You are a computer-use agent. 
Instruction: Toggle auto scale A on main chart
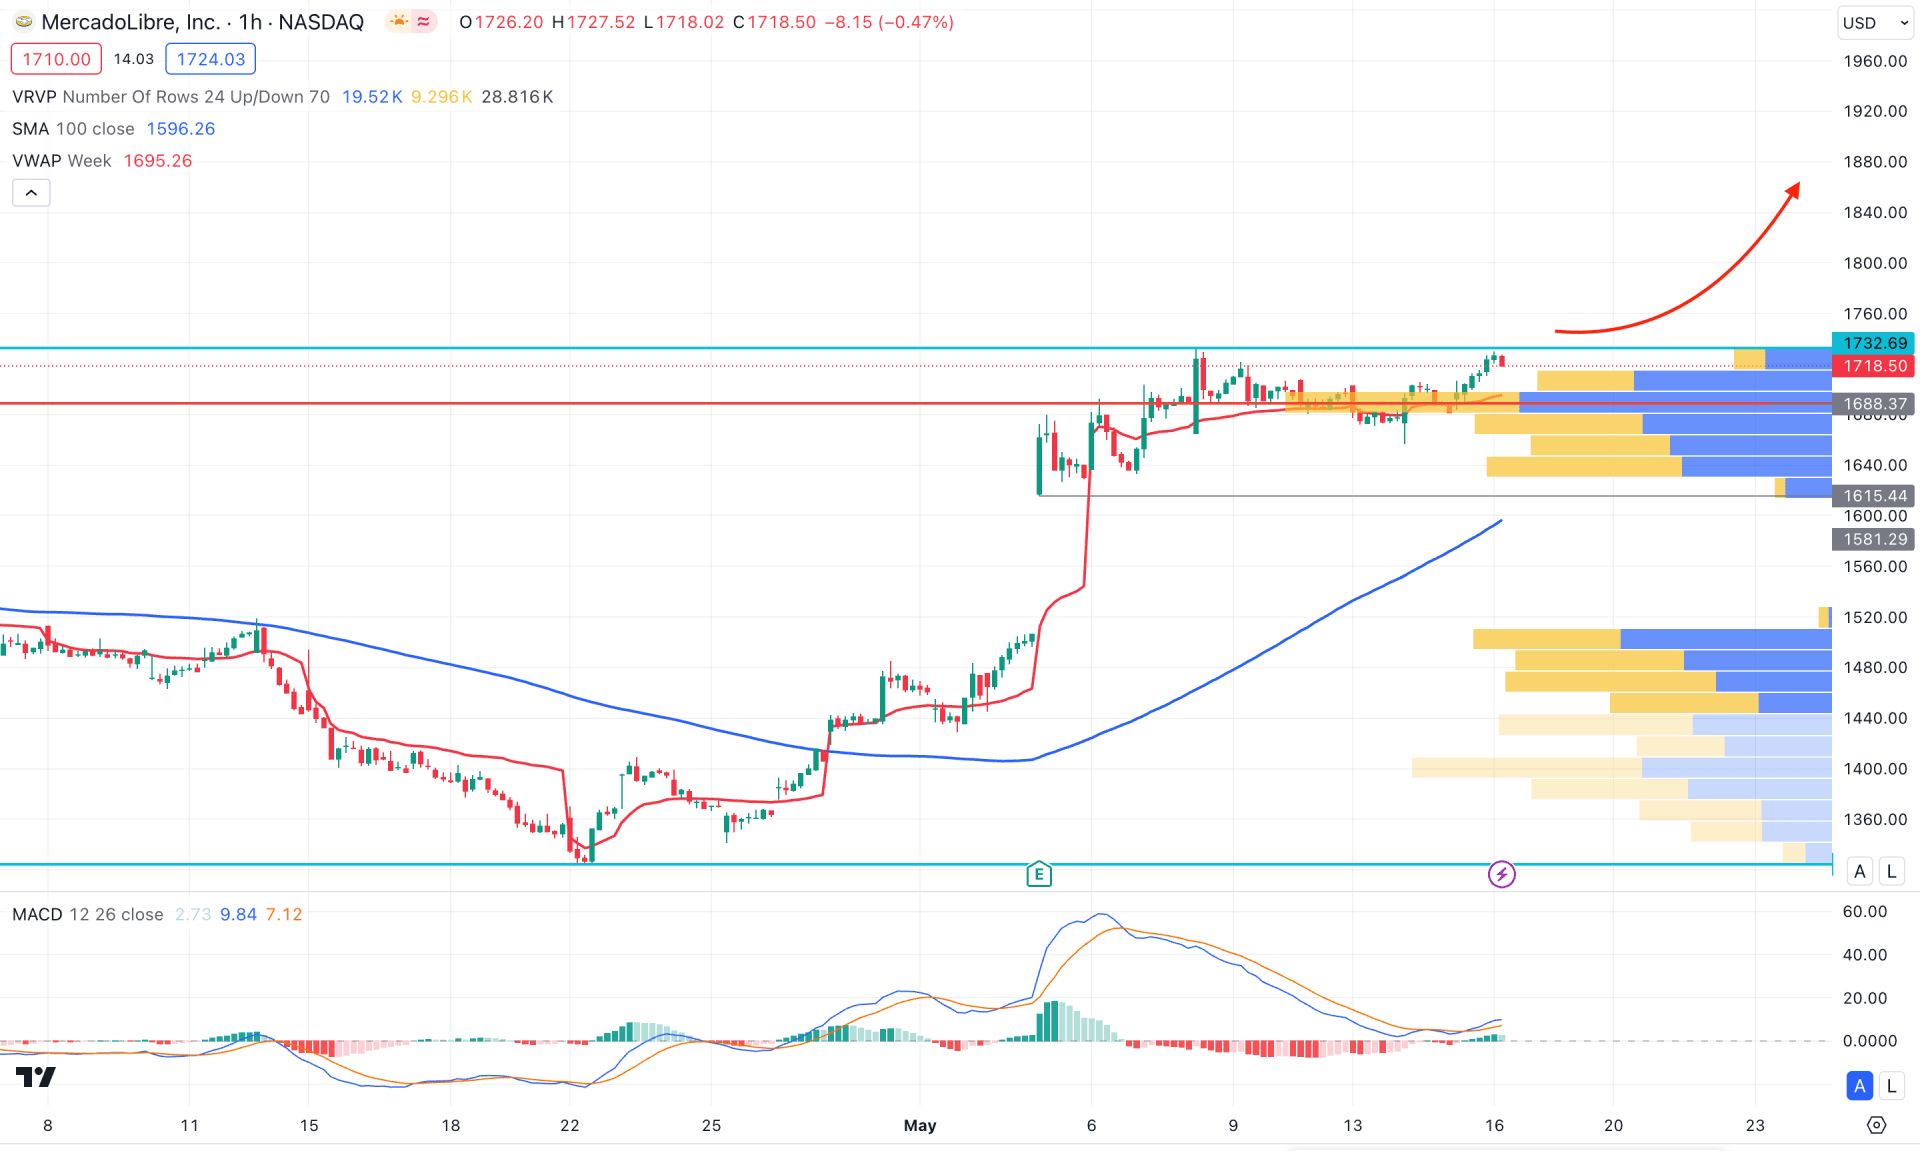(1860, 871)
